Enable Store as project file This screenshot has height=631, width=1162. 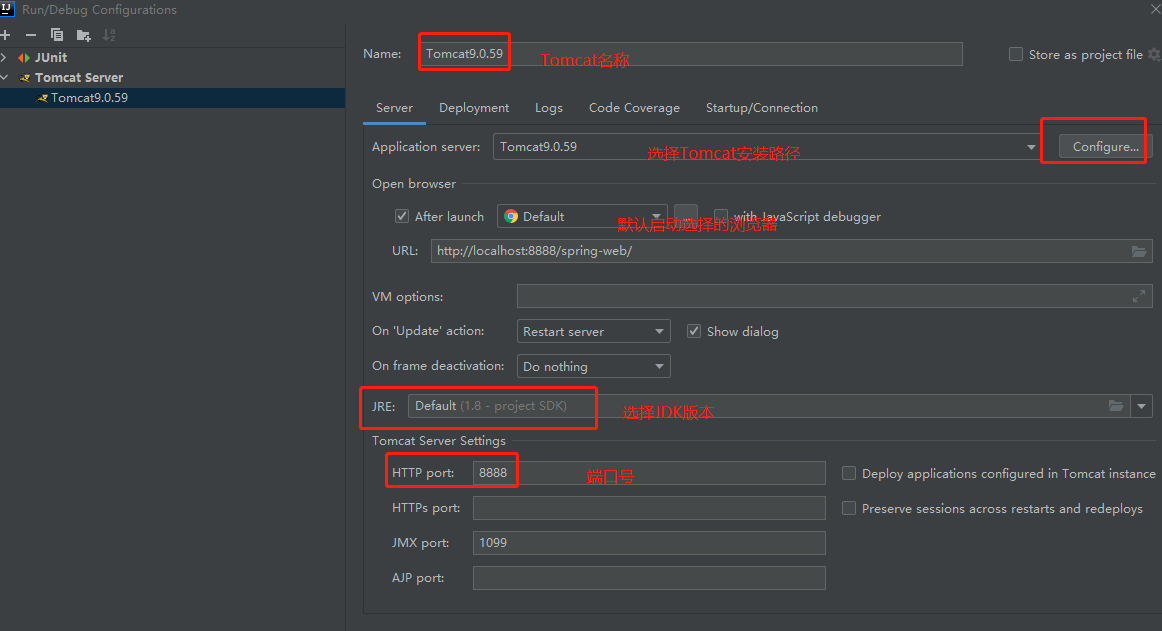1016,54
